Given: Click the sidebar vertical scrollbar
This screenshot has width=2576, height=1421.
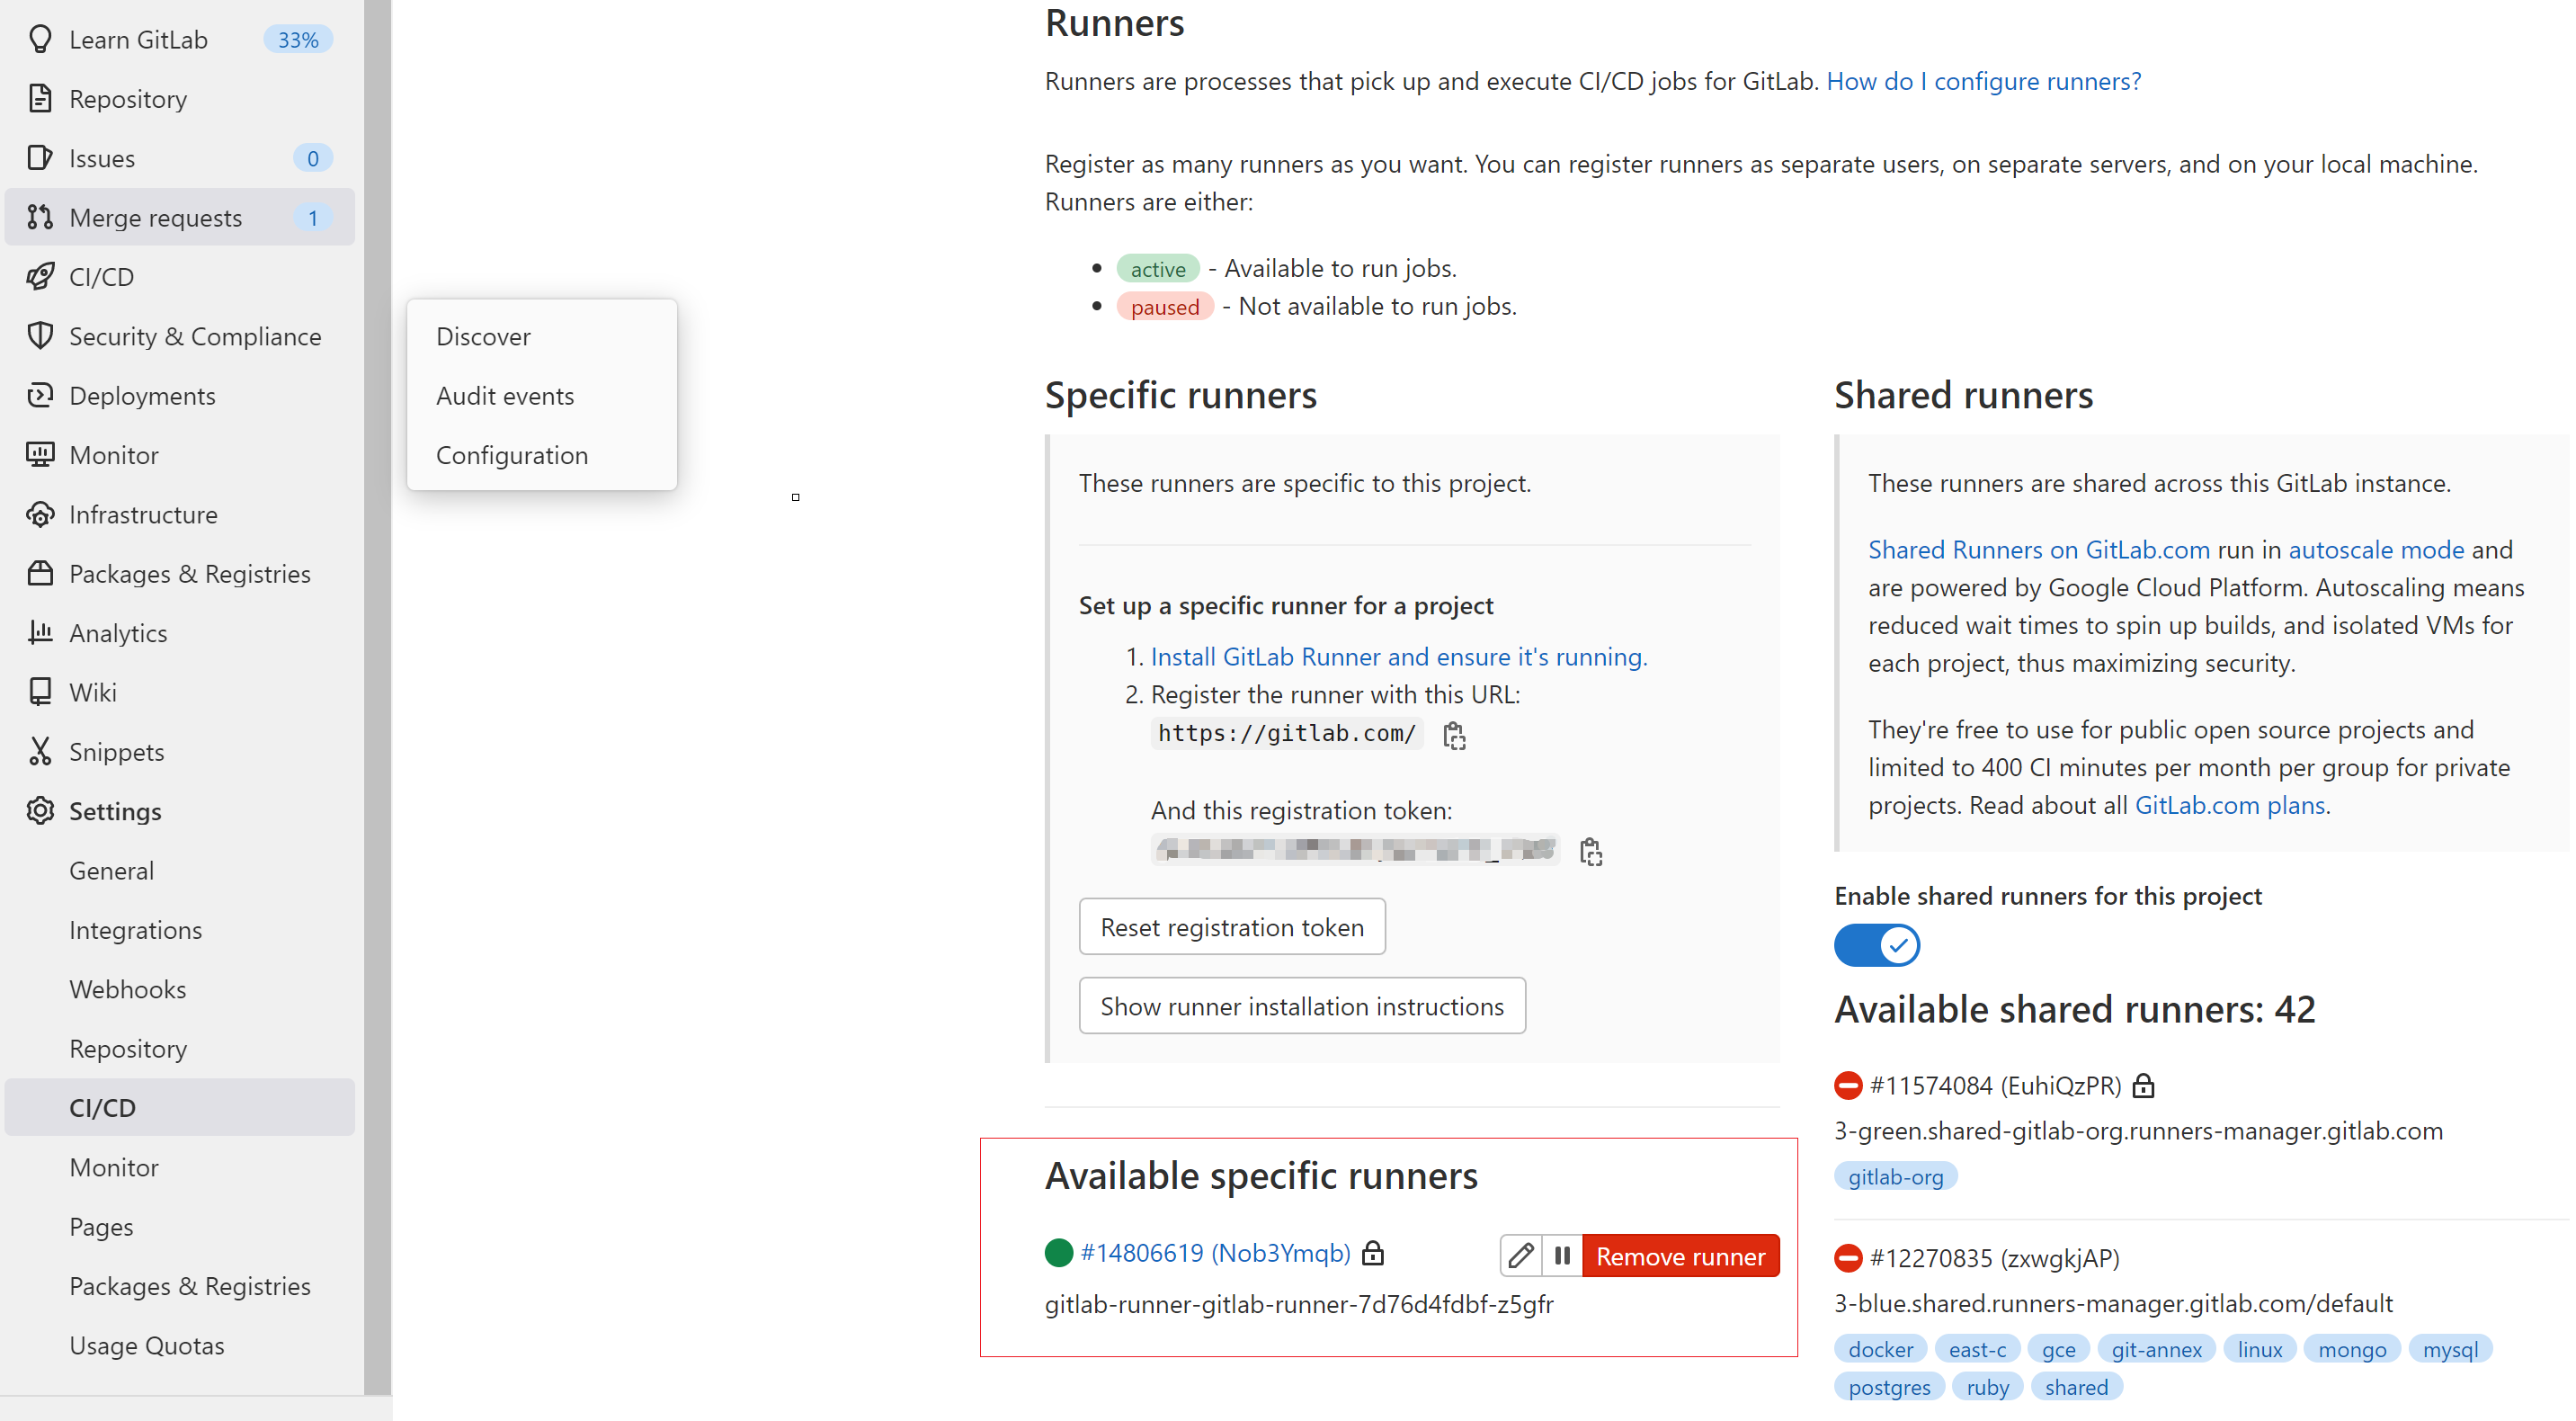Looking at the screenshot, I should 377,695.
